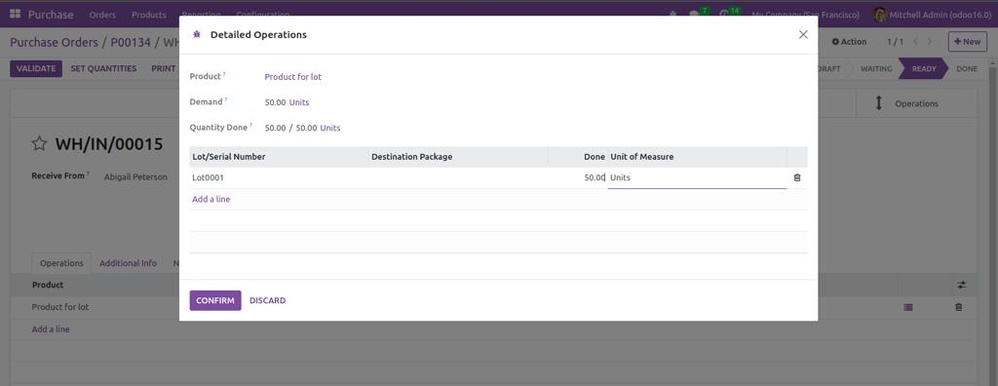
Task: Open the Orders menu
Action: [102, 14]
